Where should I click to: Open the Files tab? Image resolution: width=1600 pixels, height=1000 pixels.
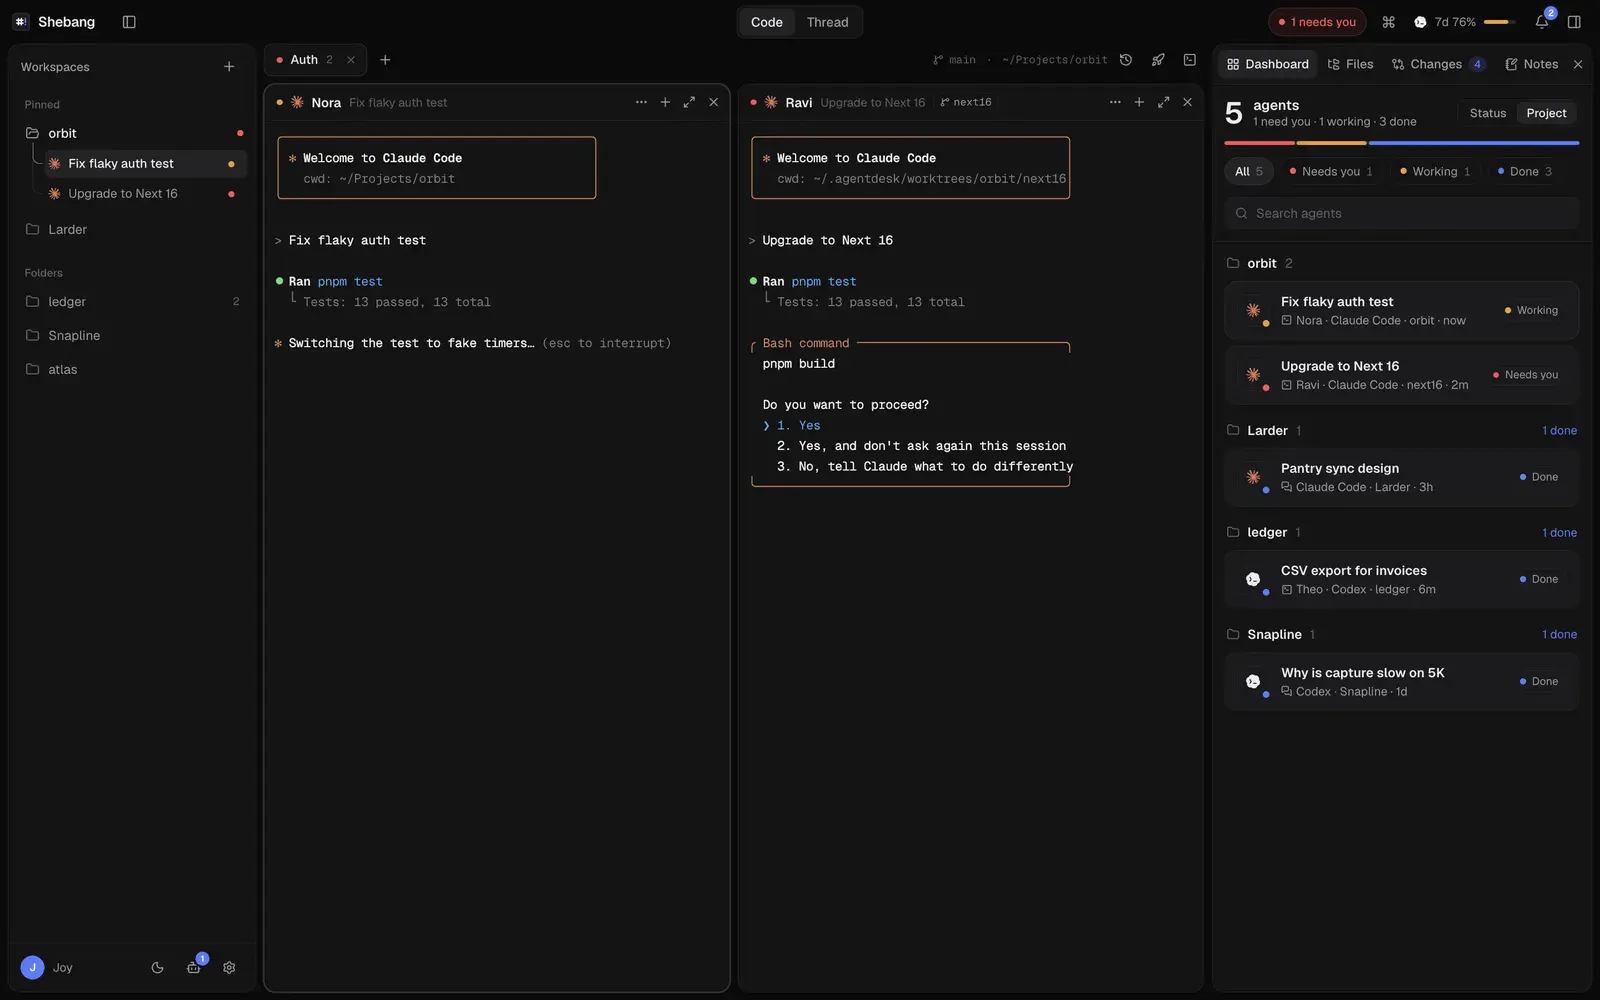click(1350, 64)
